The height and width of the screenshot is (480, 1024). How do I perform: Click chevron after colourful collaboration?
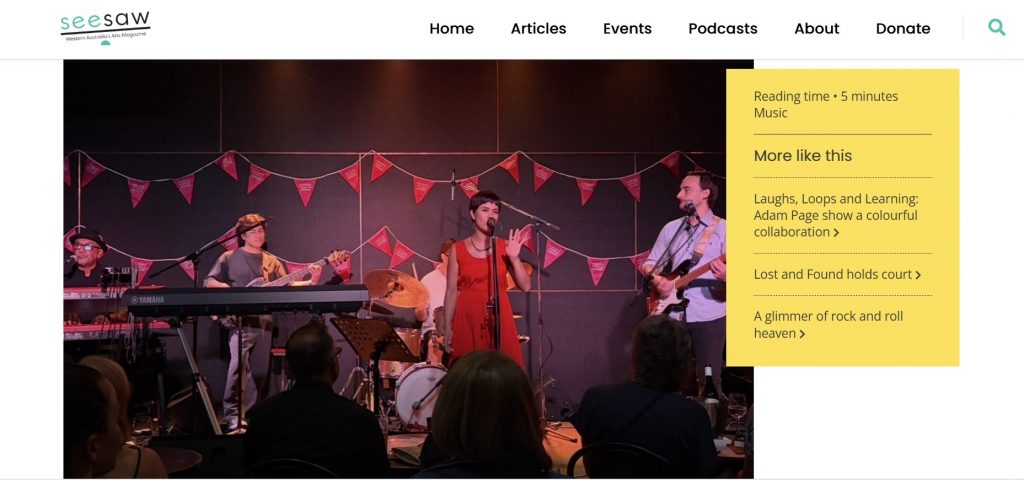836,233
